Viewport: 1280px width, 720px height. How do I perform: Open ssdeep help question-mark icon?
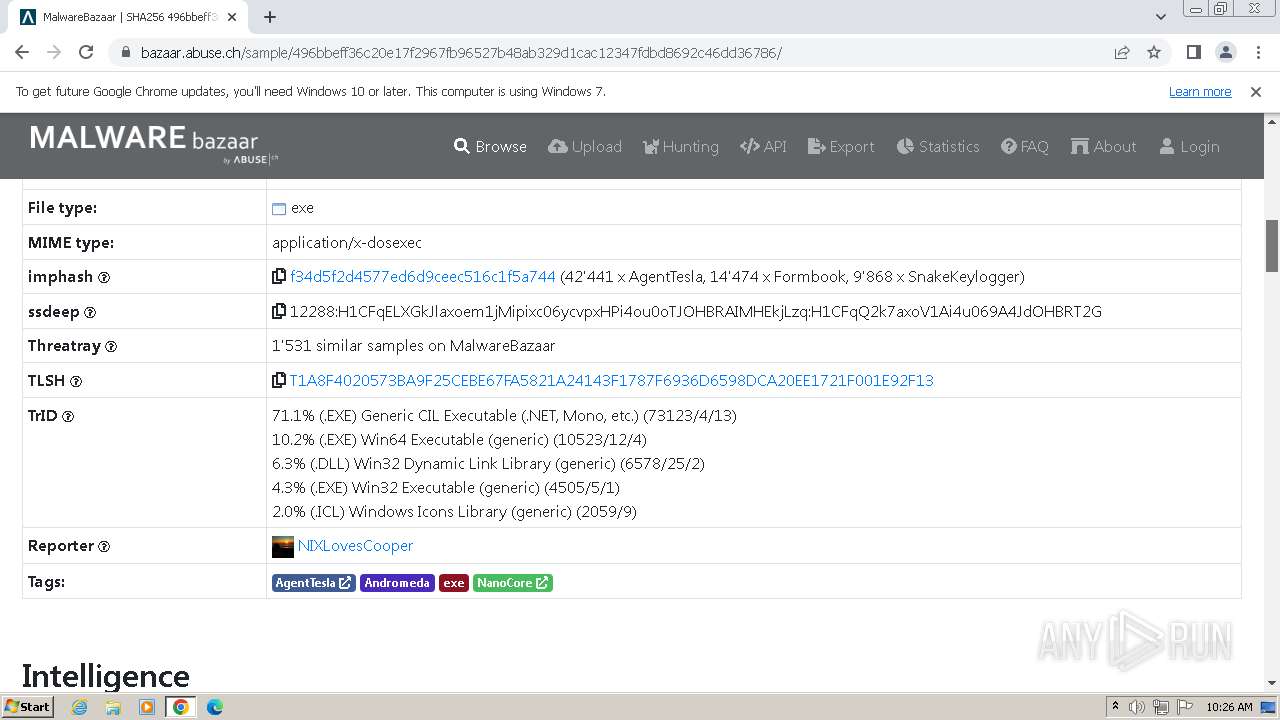coord(90,312)
